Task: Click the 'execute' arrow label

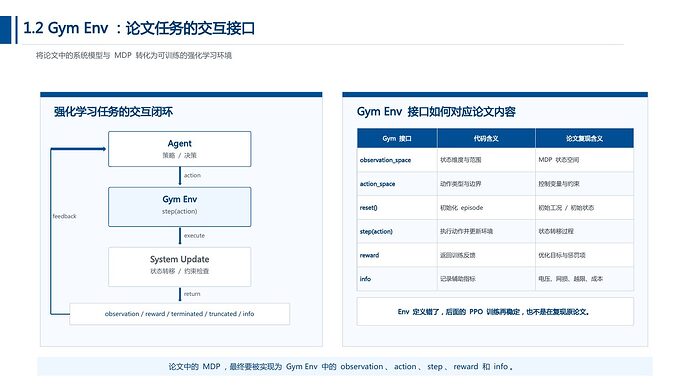Action: pos(194,236)
